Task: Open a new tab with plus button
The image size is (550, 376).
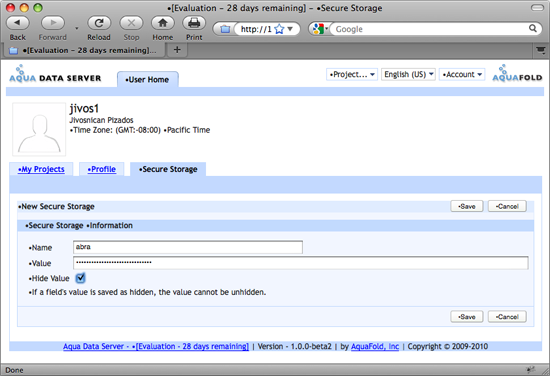Action: click(177, 50)
